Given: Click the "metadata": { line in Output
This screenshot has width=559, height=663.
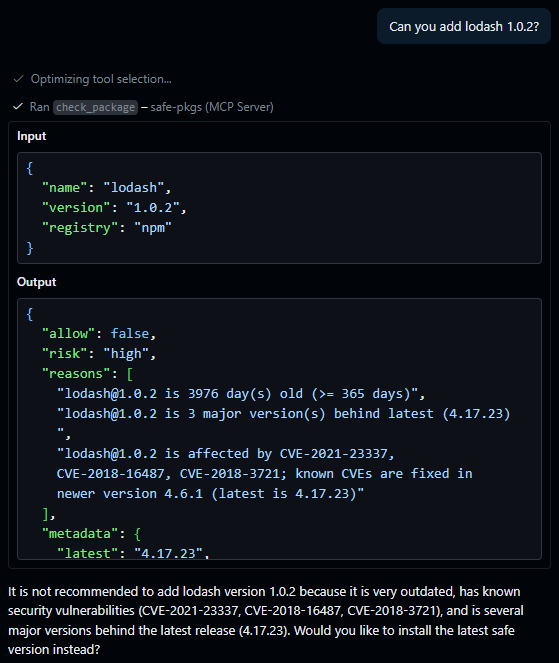Looking at the screenshot, I should pyautogui.click(x=91, y=534).
